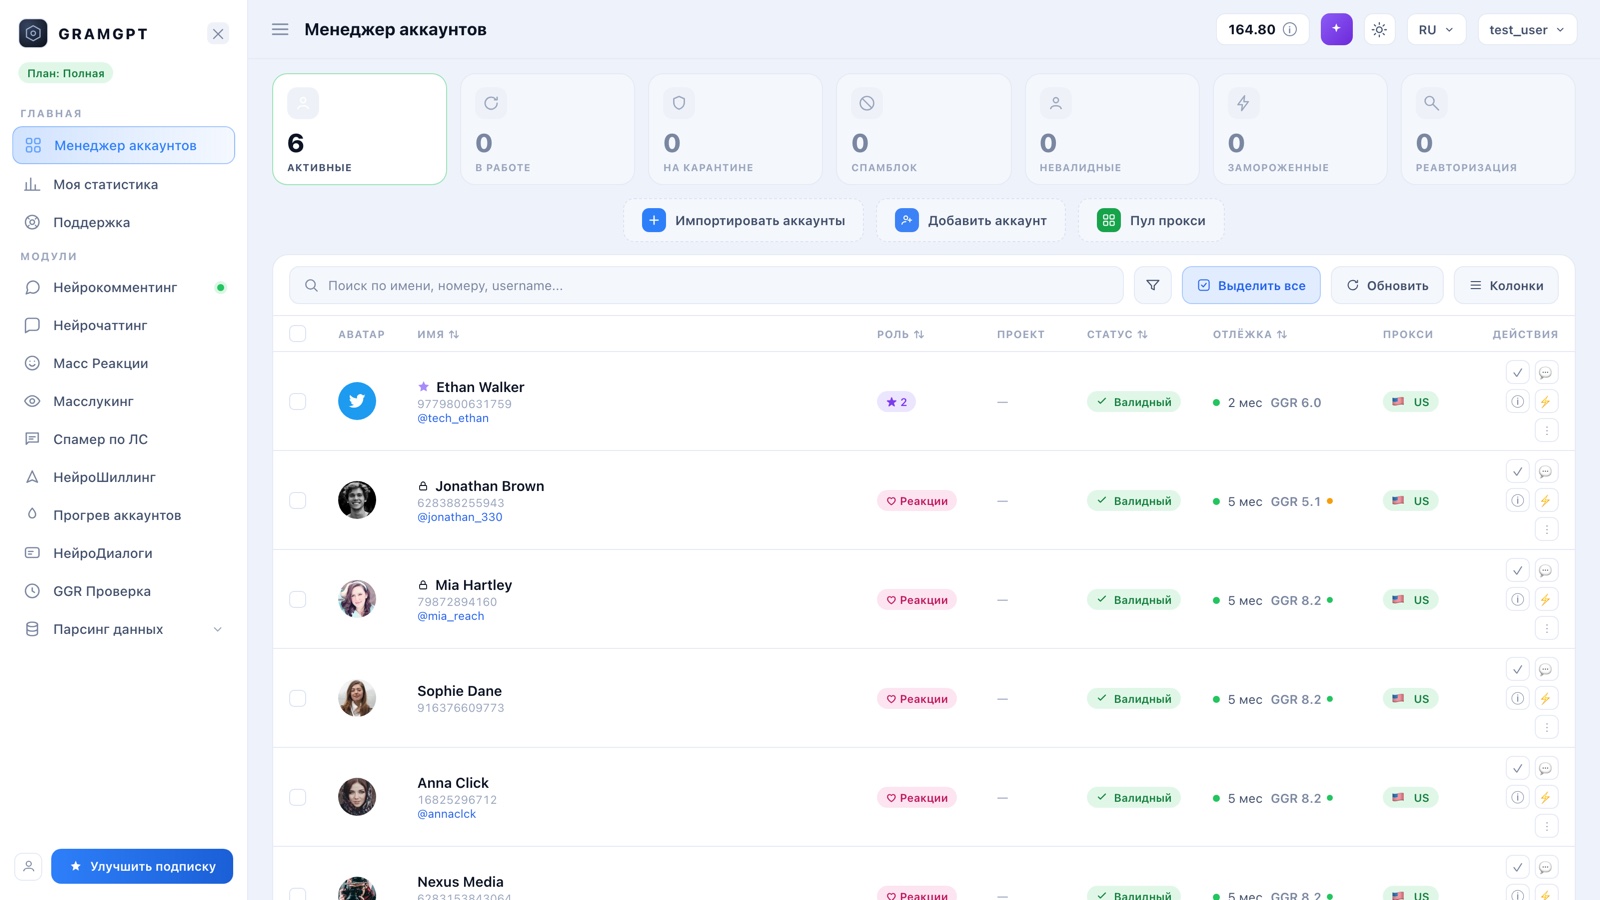Check the box for Anna Click's row
1600x900 pixels.
(x=298, y=798)
